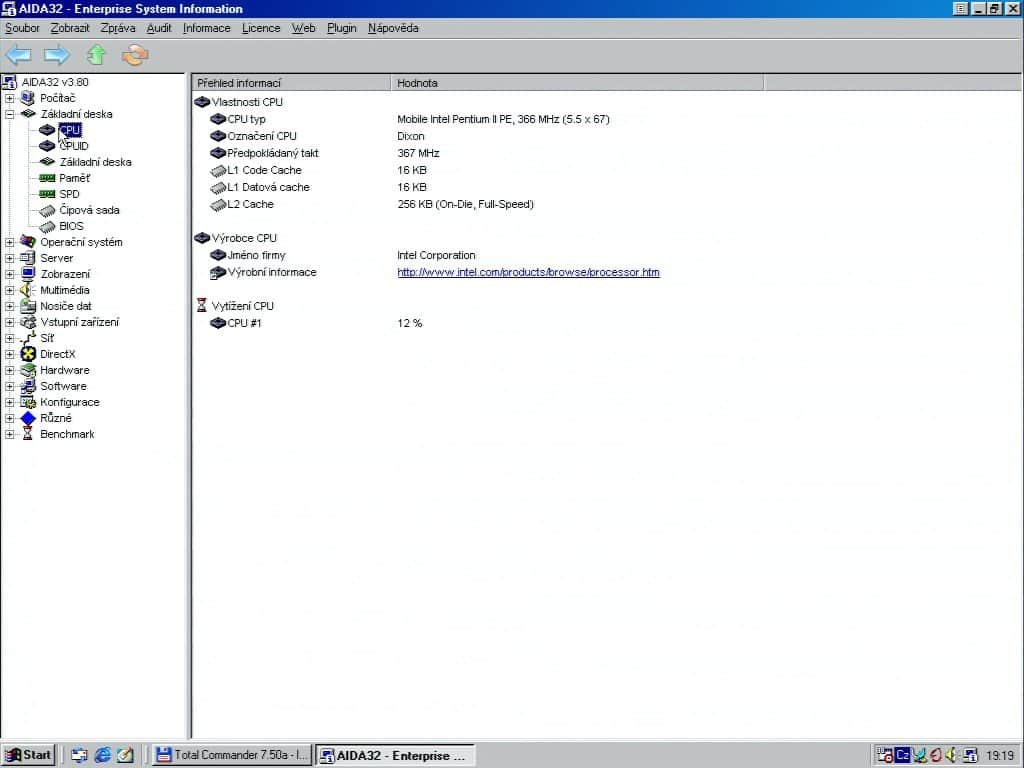Viewport: 1024px width, 768px height.
Task: Go forward with the right arrow toolbar icon
Action: pos(57,55)
